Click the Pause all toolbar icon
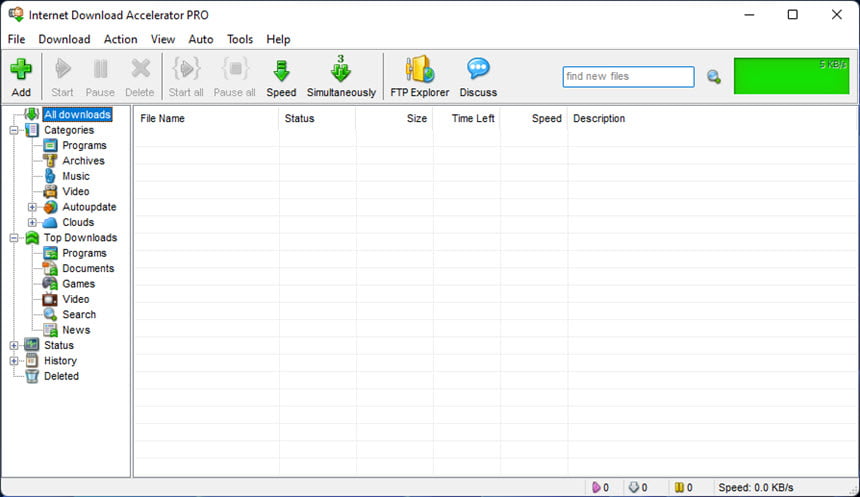Screen dimensions: 860x497 (235, 70)
